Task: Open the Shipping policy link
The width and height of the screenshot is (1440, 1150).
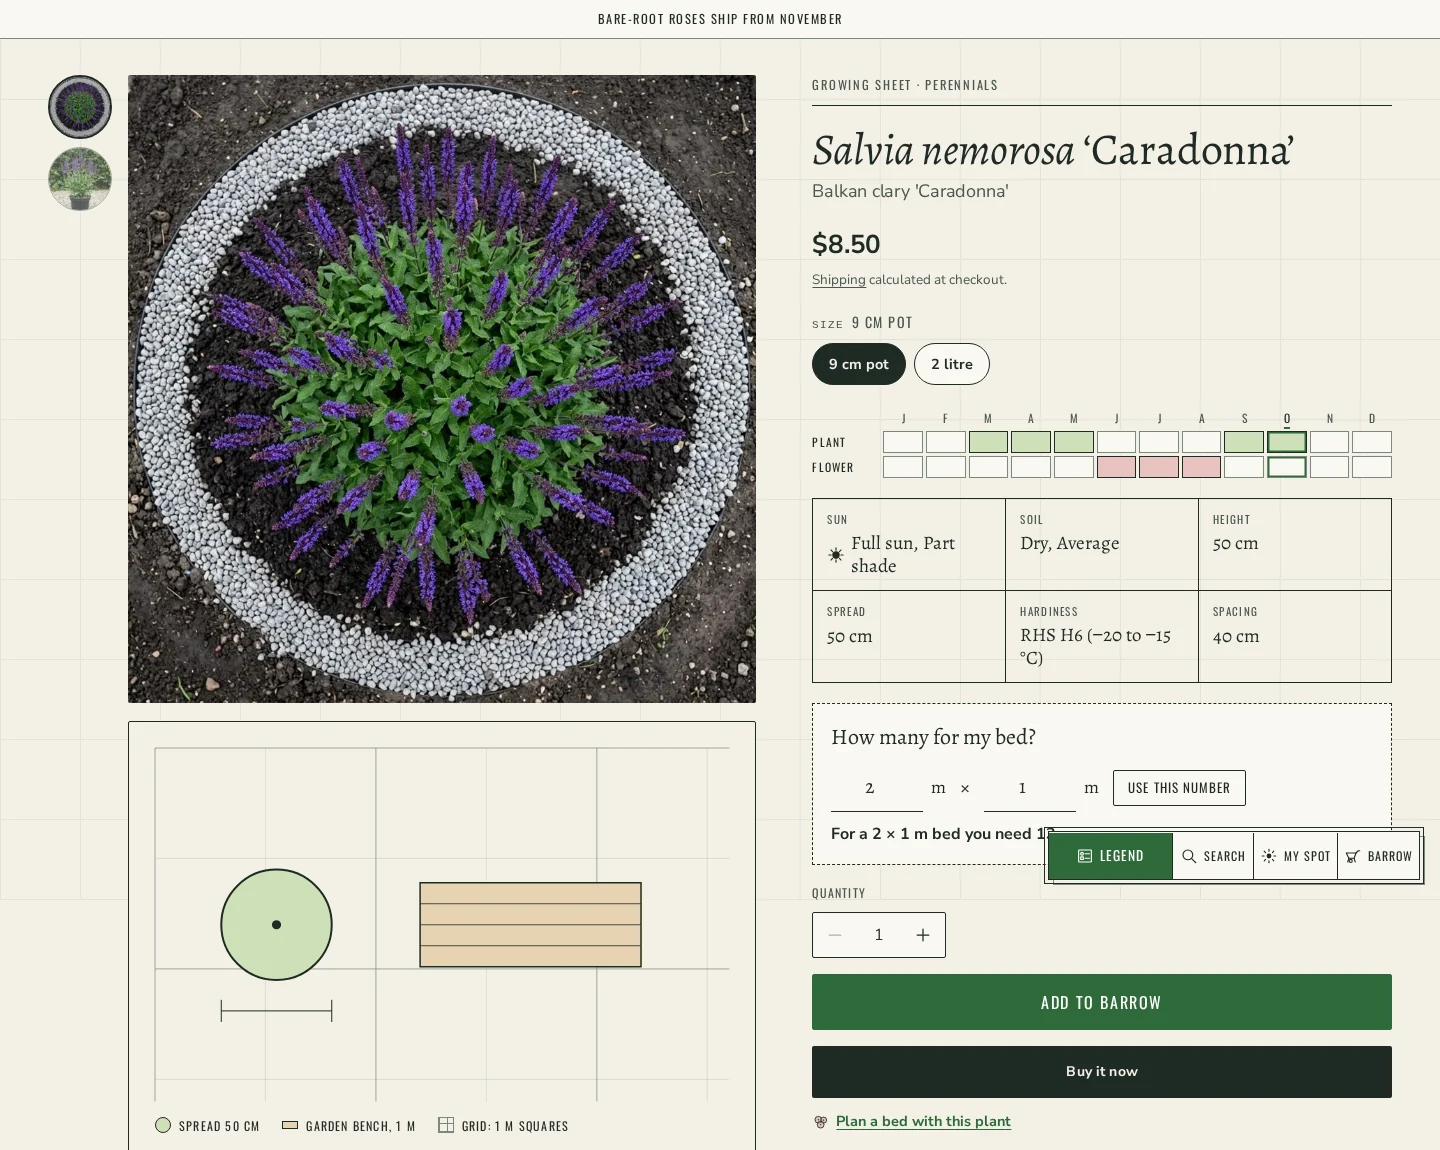Action: (x=839, y=280)
